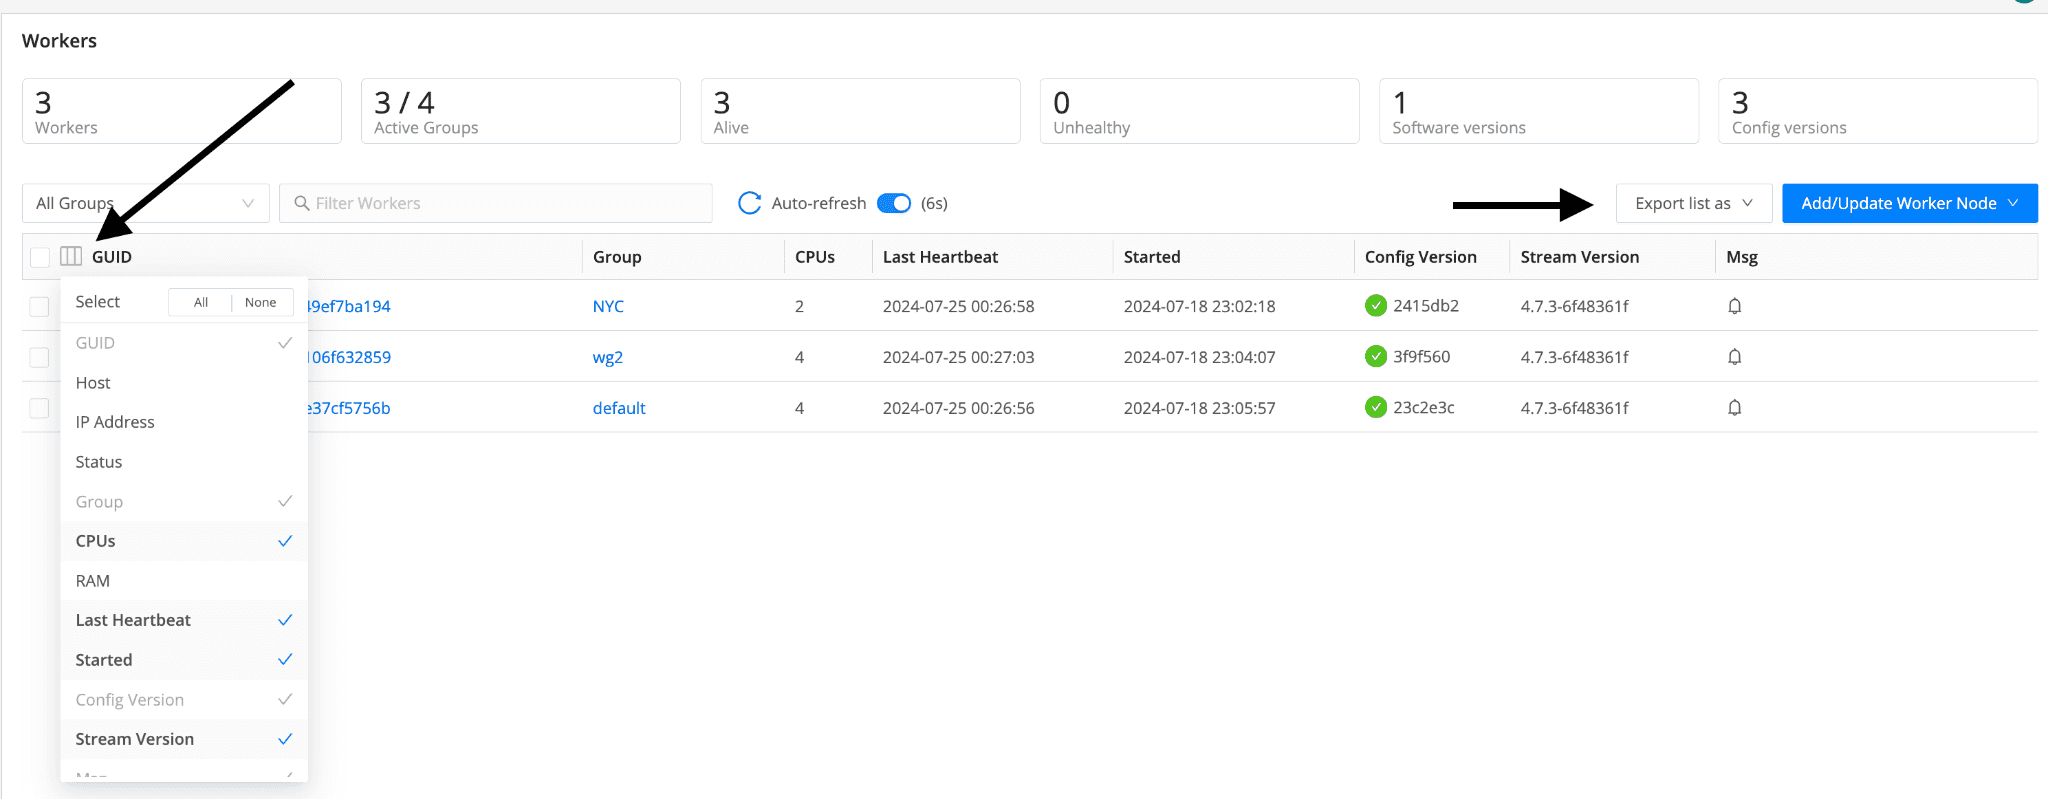Click the bell icon in the wg2 row
Viewport: 2048px width, 799px height.
tap(1734, 357)
